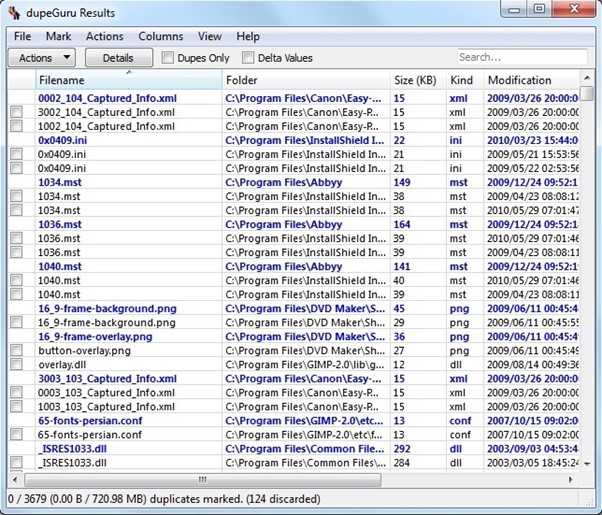Toggle the Delta Values checkbox
This screenshot has height=515, width=602.
click(x=248, y=58)
